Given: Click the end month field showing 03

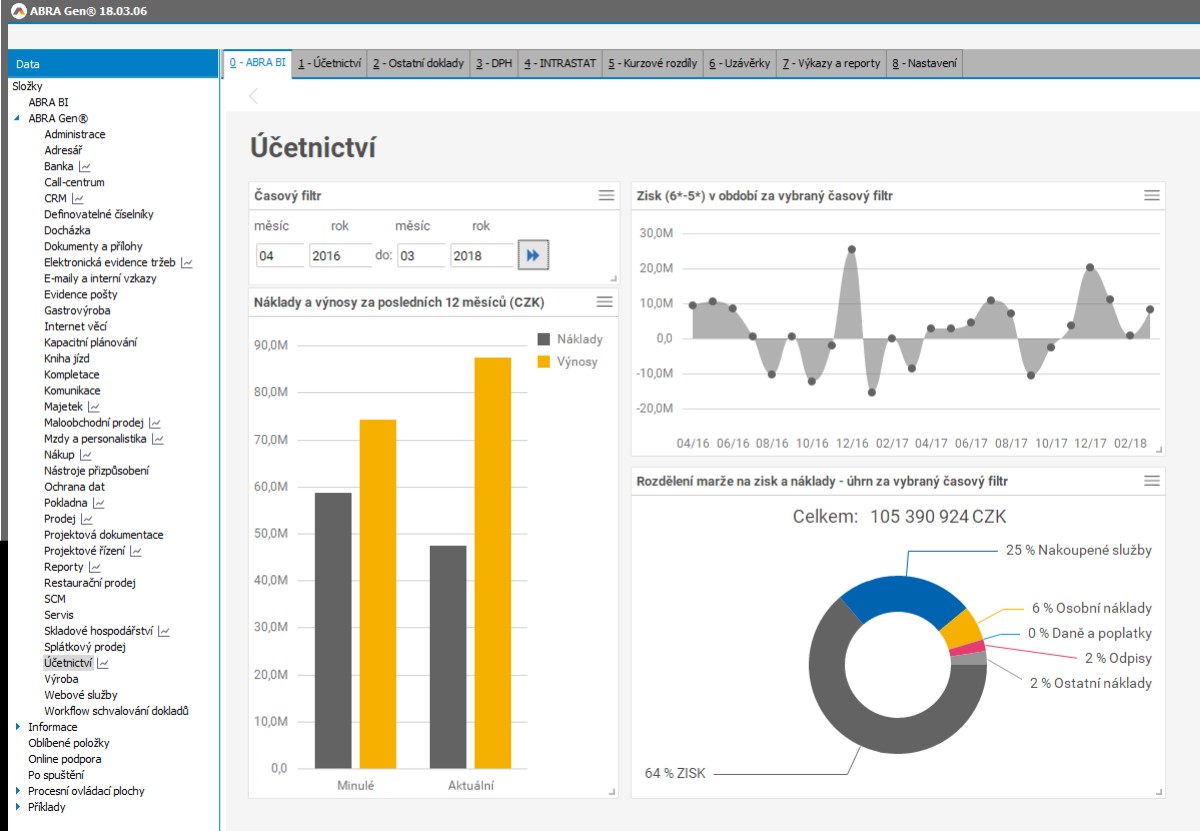Looking at the screenshot, I should (x=421, y=256).
